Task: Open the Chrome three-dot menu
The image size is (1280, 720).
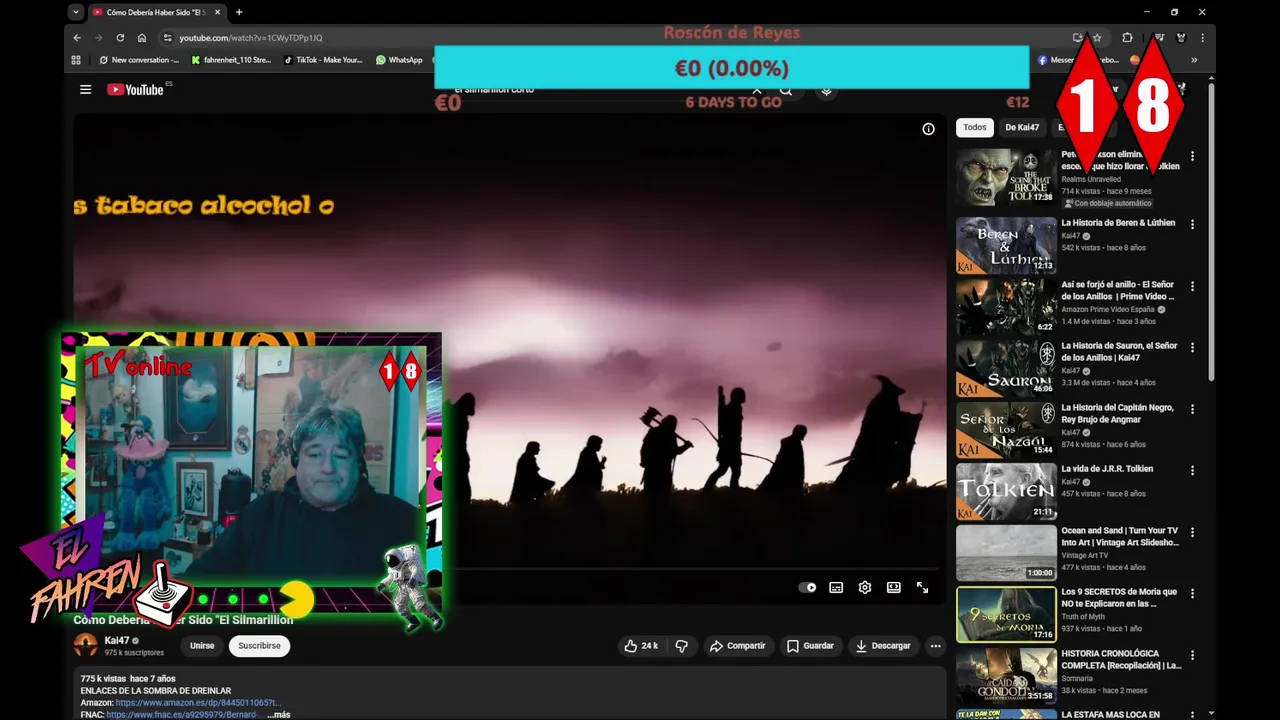Action: (x=1202, y=38)
